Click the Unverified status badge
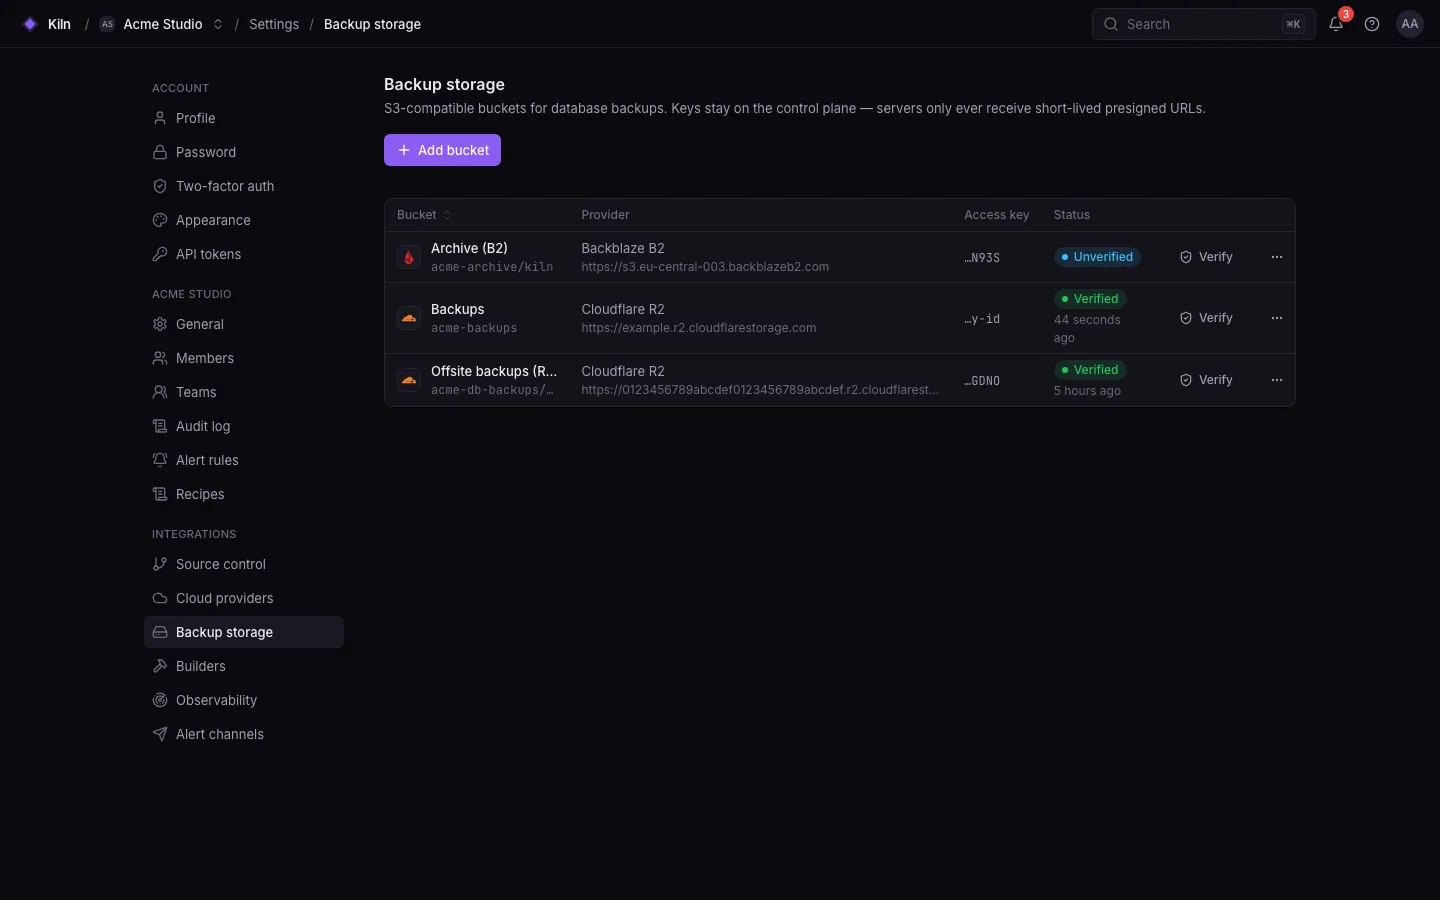This screenshot has width=1440, height=900. (1097, 257)
